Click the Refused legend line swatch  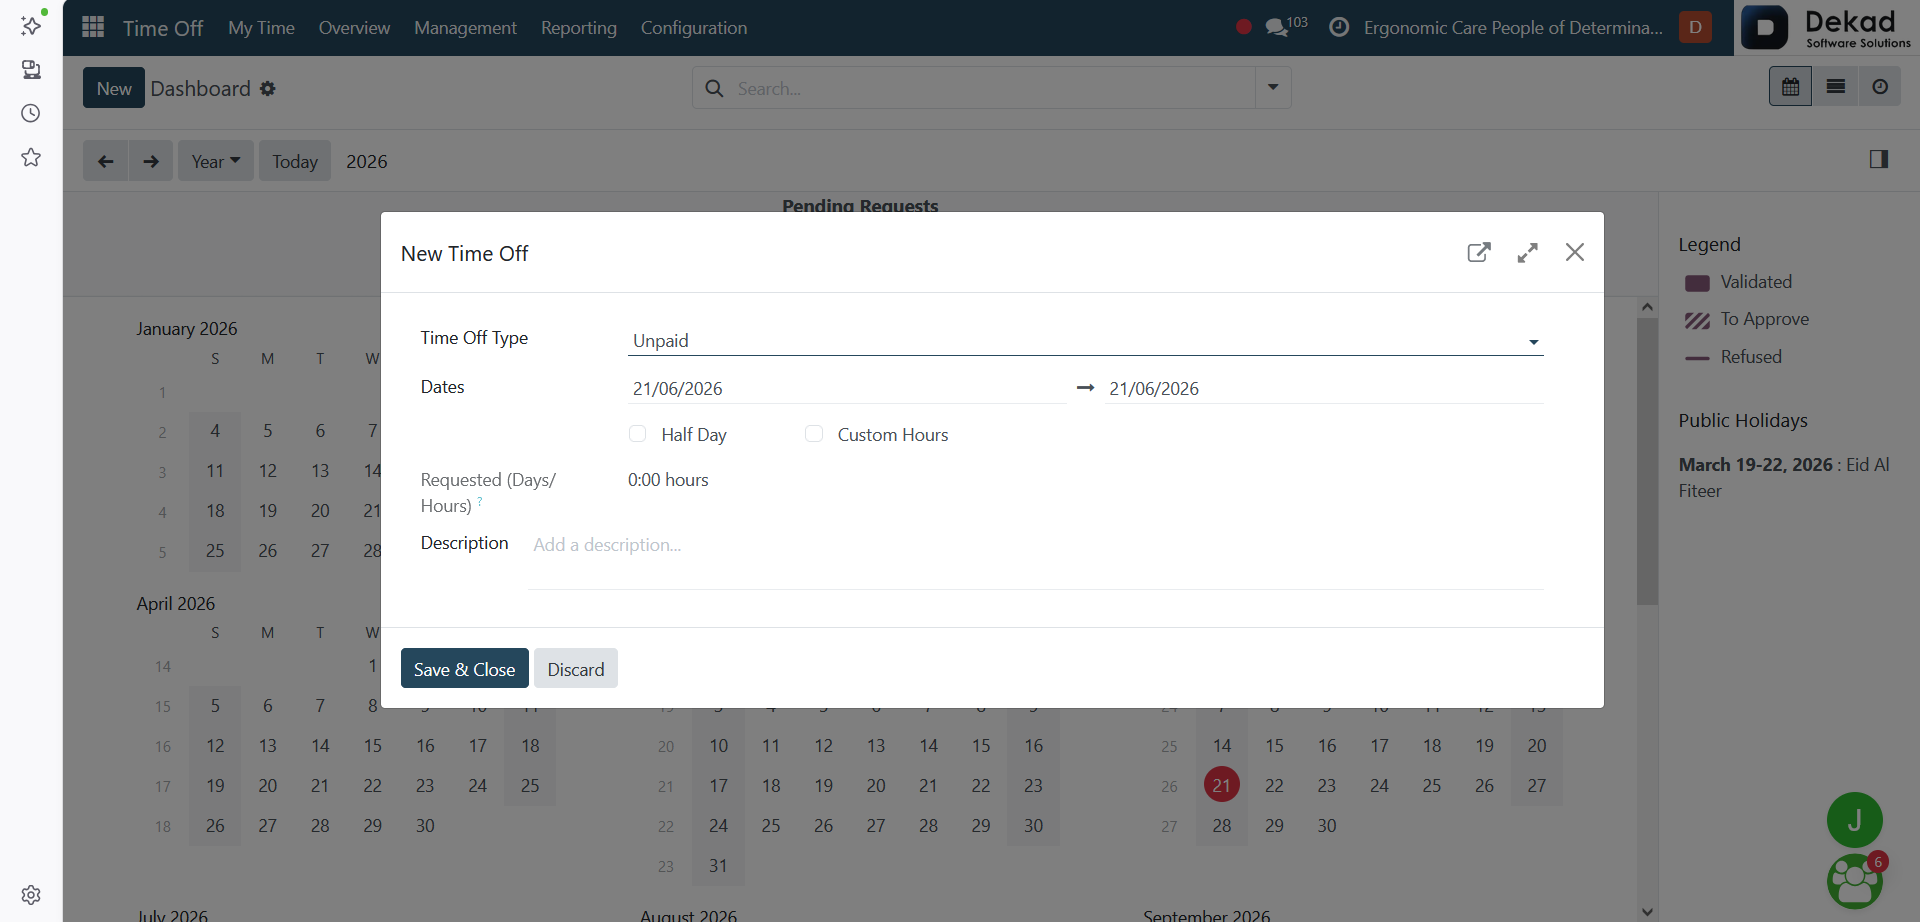[x=1697, y=358]
